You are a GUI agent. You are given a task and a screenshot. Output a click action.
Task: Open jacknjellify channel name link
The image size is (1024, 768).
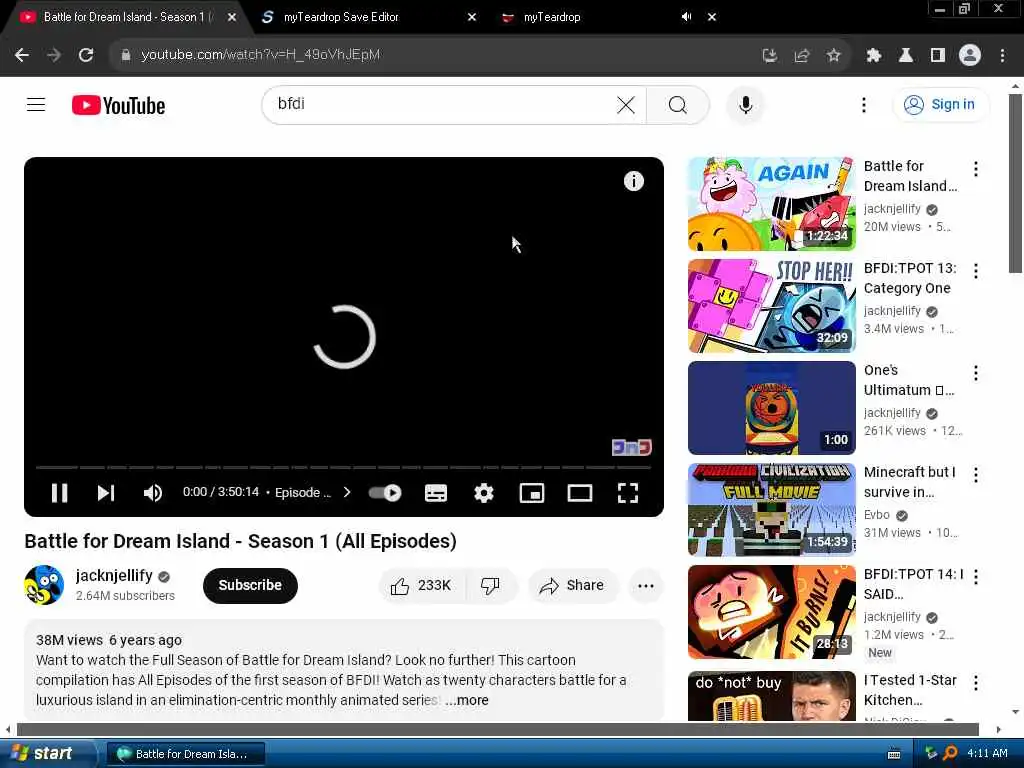coord(114,575)
